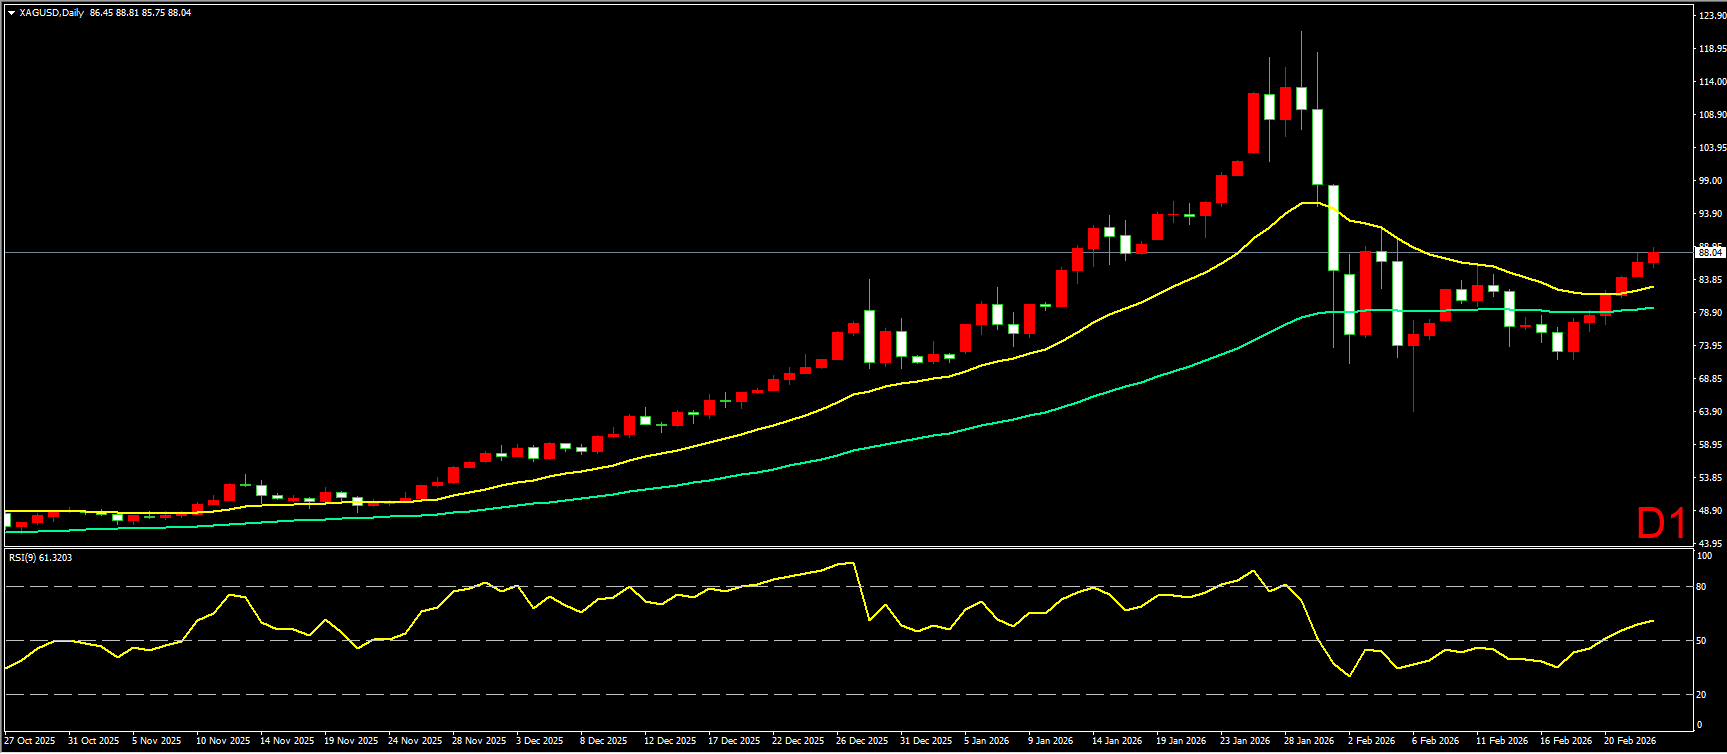Select the 20 Feb 2026 date label
The height and width of the screenshot is (754, 1727).
click(1630, 741)
